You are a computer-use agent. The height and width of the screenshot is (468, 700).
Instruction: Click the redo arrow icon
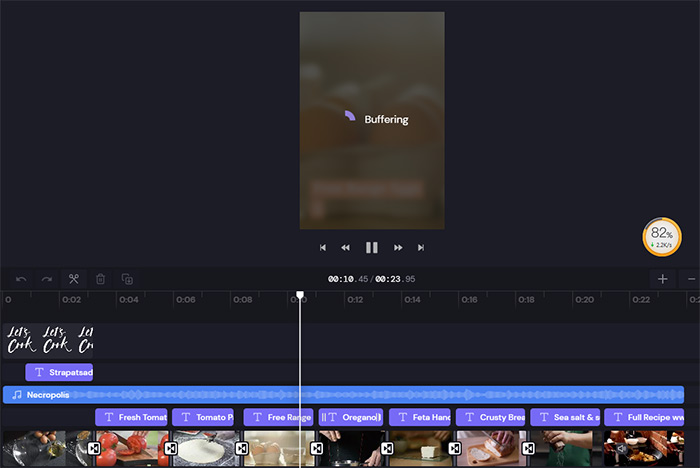coord(47,280)
